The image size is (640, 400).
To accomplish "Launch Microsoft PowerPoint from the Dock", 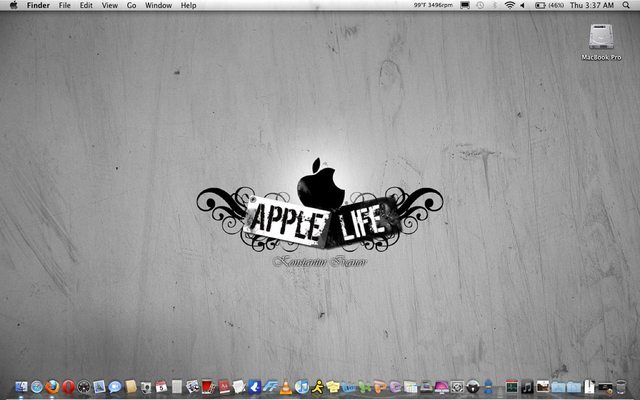I will pos(380,387).
